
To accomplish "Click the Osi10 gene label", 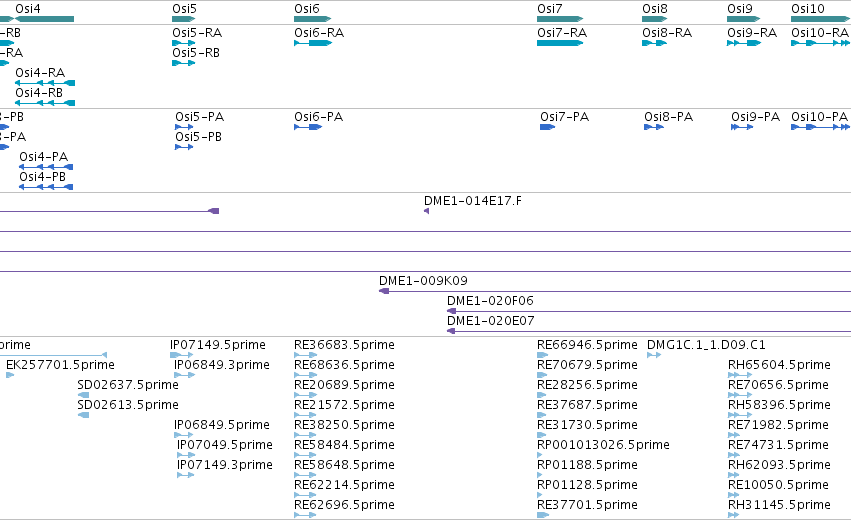I will point(808,9).
